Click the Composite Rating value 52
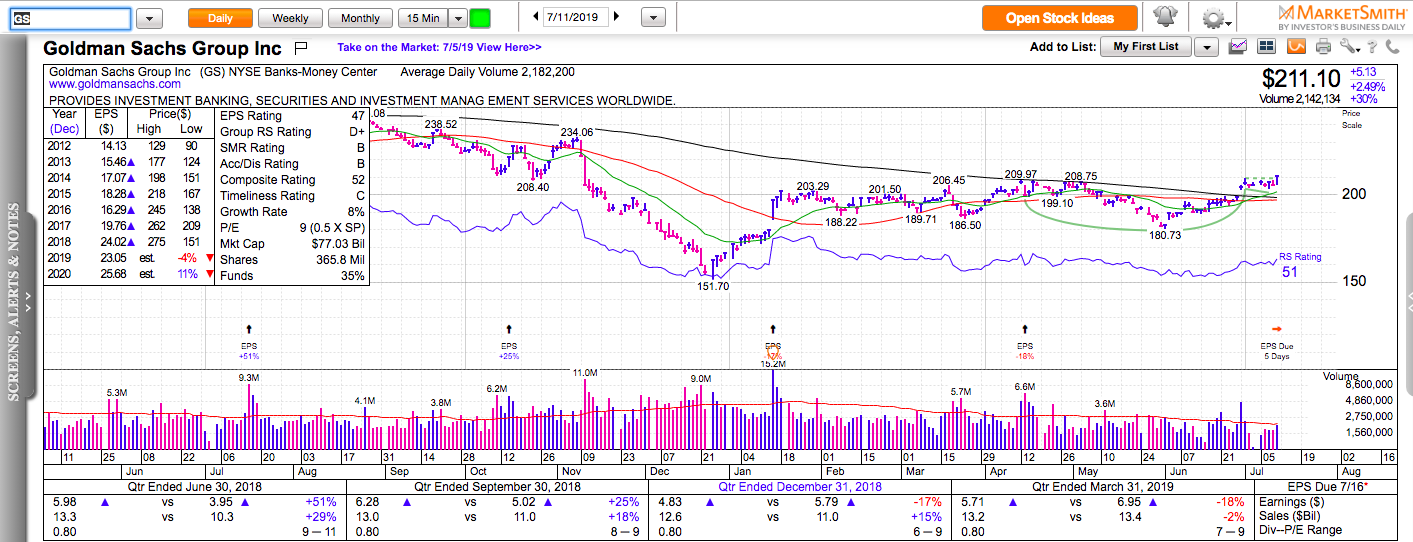The width and height of the screenshot is (1413, 542). coord(357,180)
